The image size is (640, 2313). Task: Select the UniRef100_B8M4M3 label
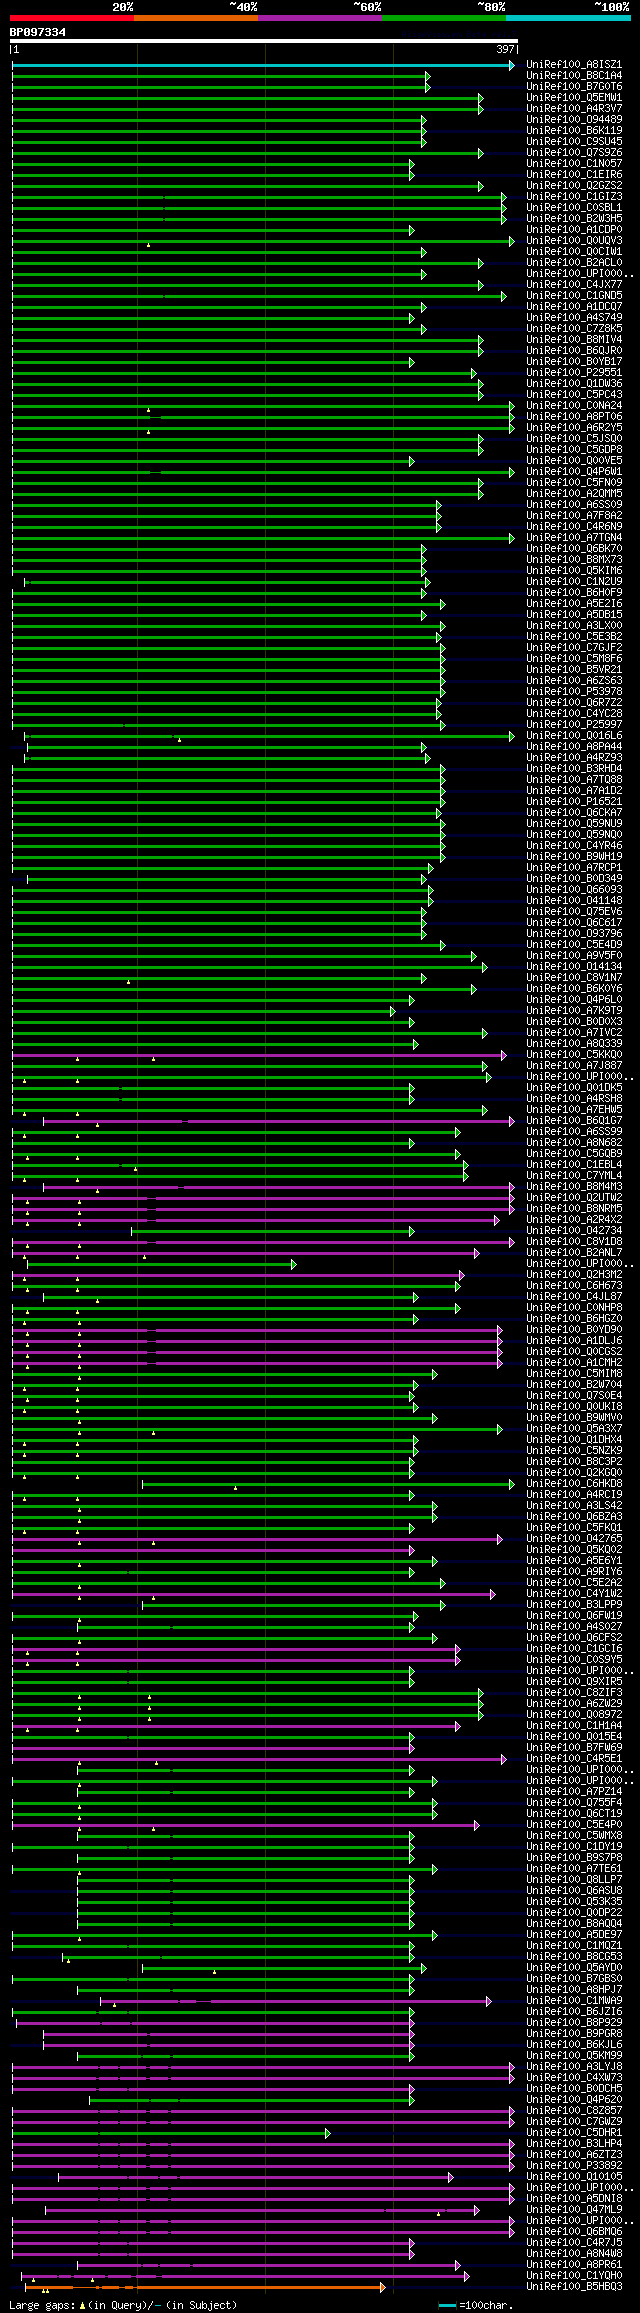tap(574, 1187)
